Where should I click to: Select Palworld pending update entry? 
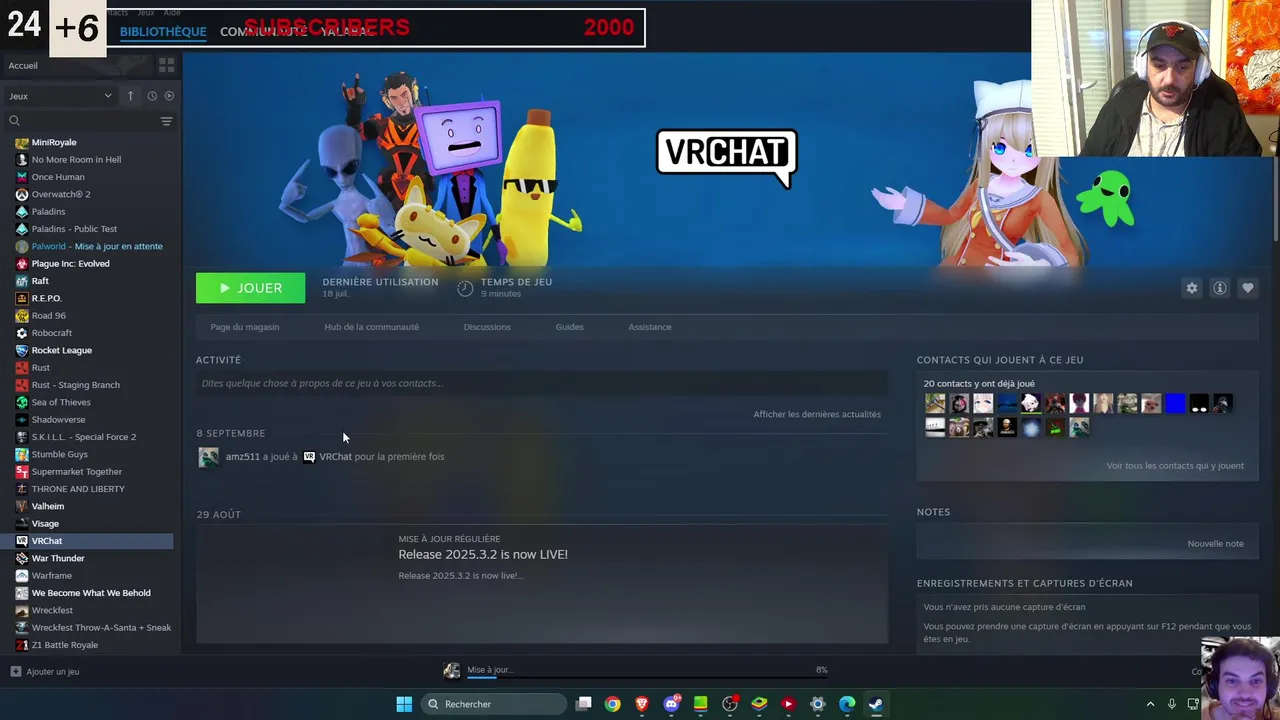[97, 246]
